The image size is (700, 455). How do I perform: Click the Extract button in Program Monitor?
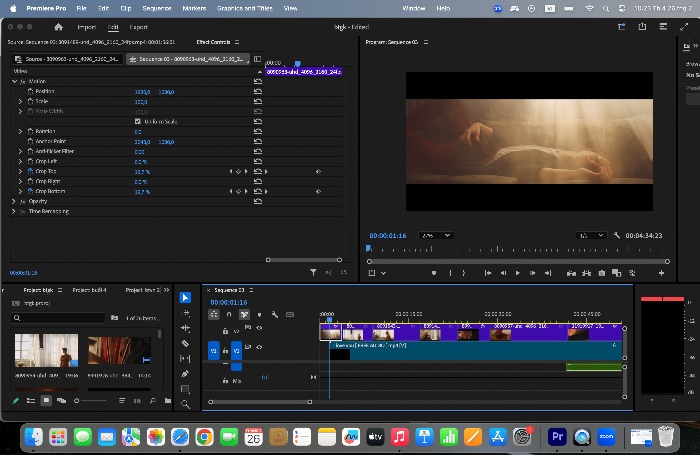[586, 273]
